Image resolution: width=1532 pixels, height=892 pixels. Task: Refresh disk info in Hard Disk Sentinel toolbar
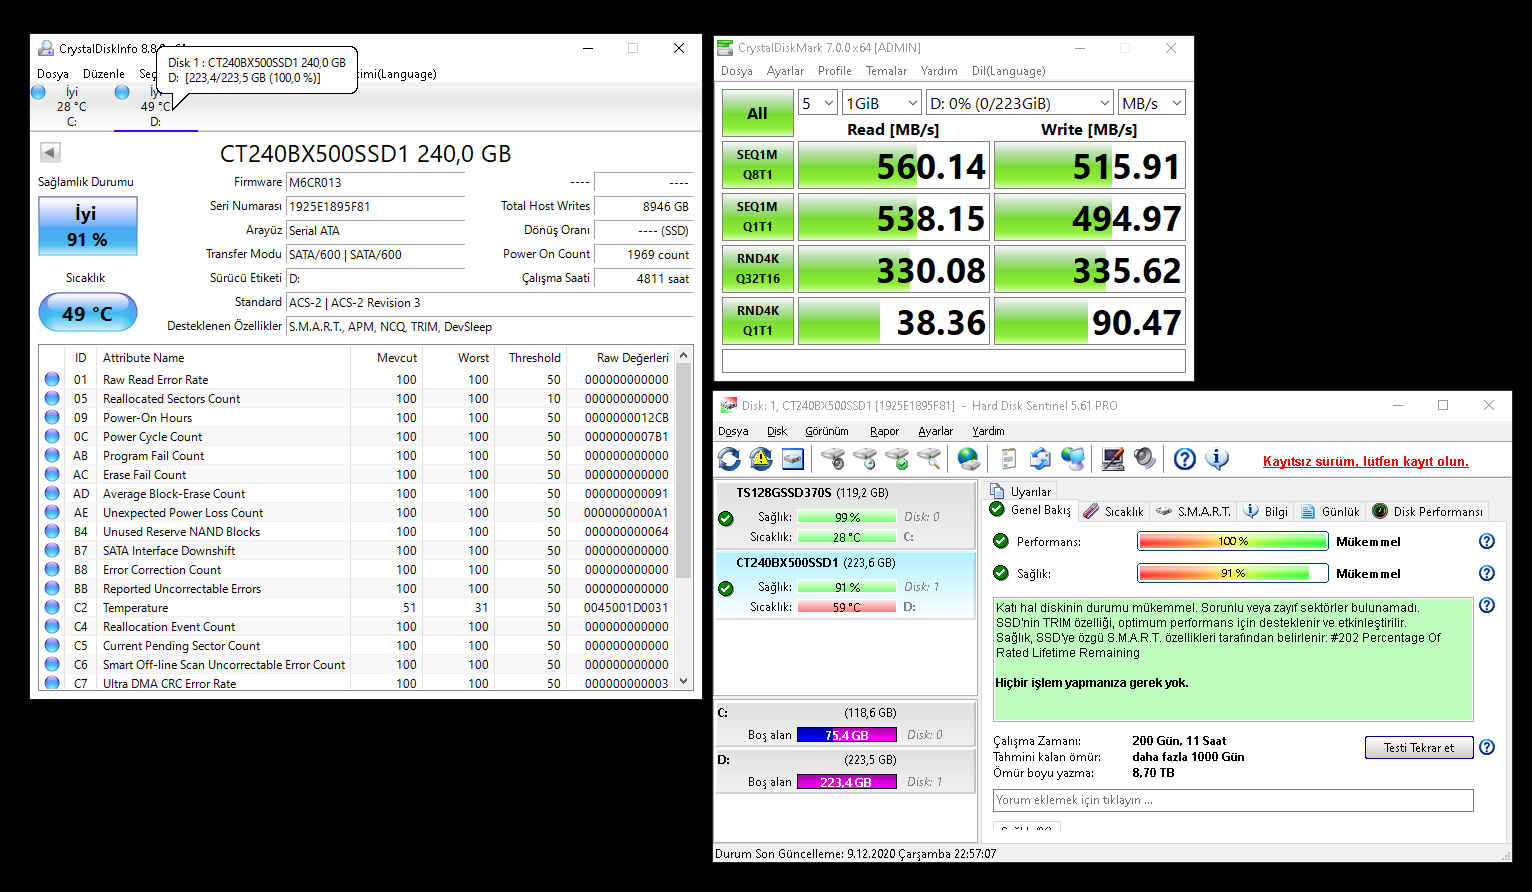(x=729, y=459)
